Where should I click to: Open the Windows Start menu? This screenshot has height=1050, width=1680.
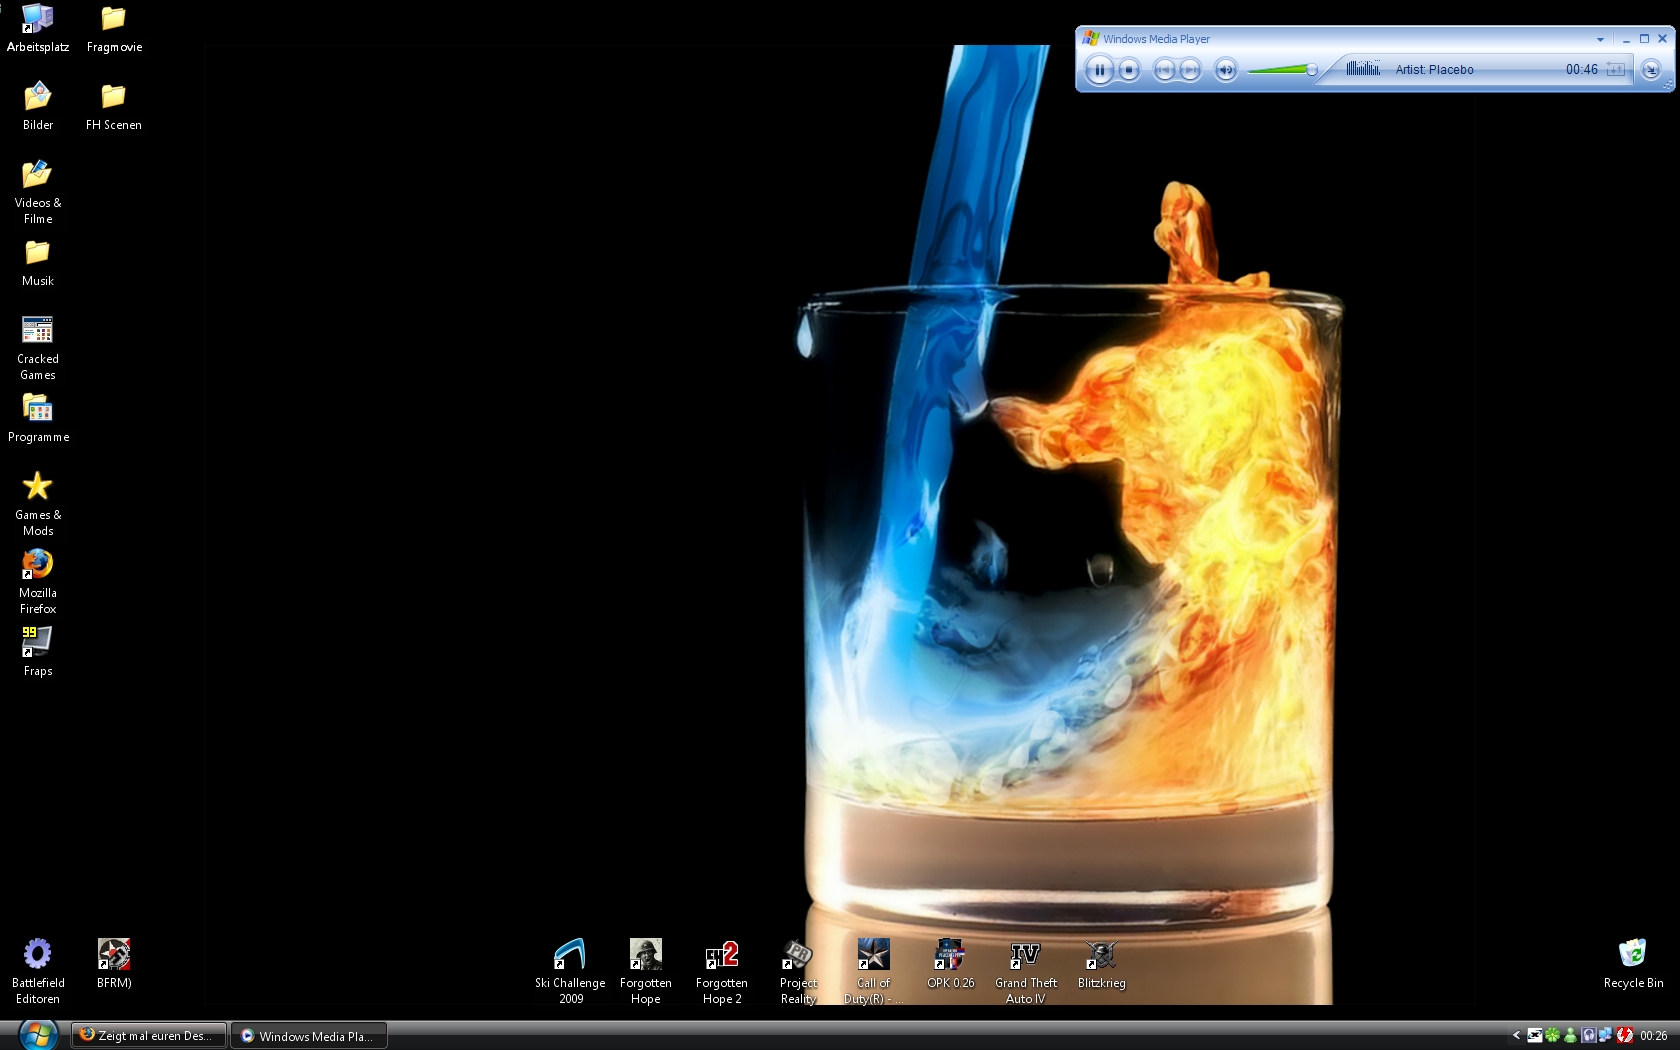(36, 1034)
